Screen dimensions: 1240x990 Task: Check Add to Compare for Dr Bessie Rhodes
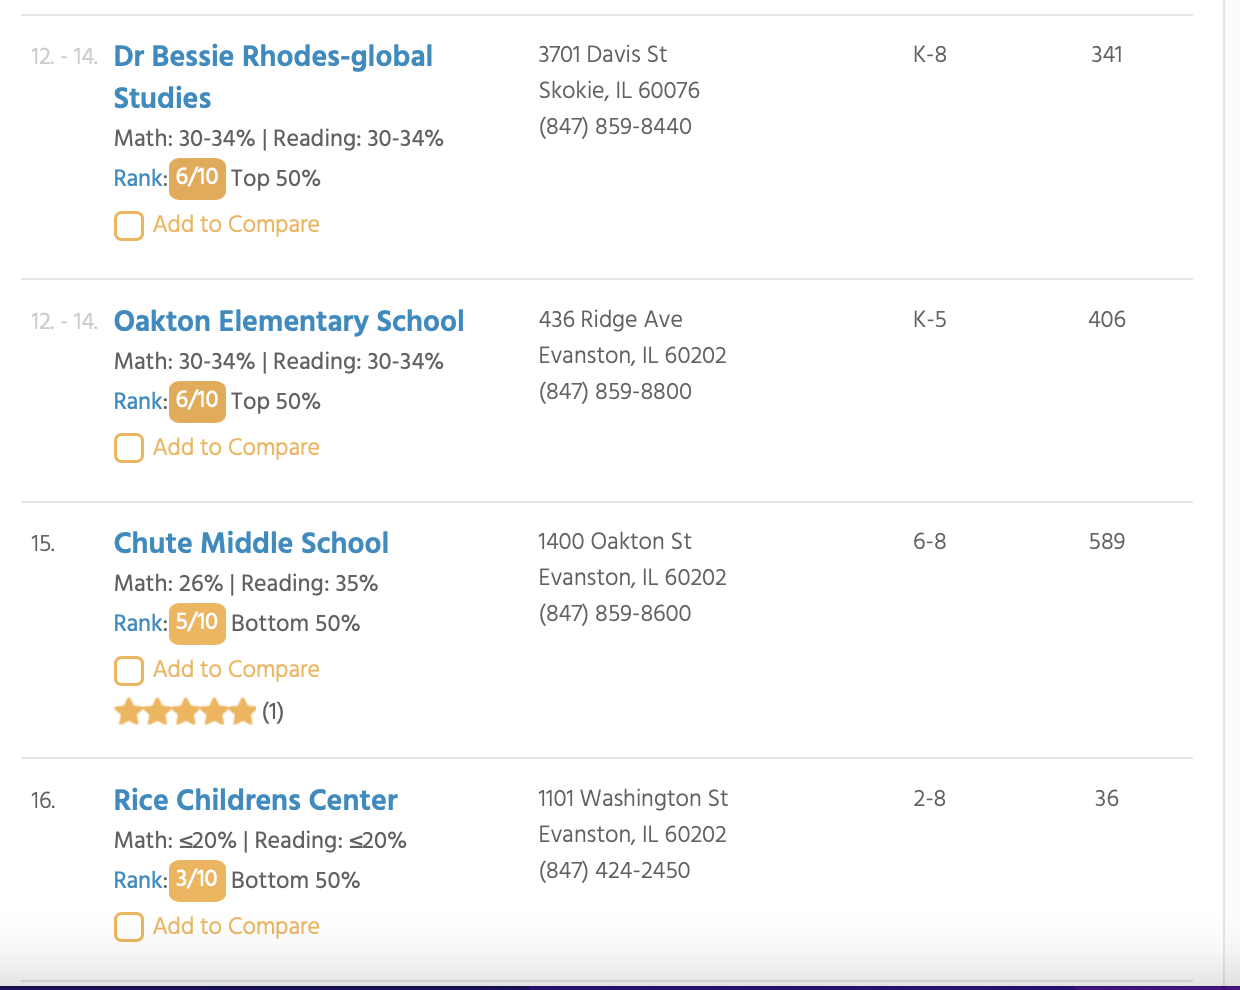(x=129, y=226)
